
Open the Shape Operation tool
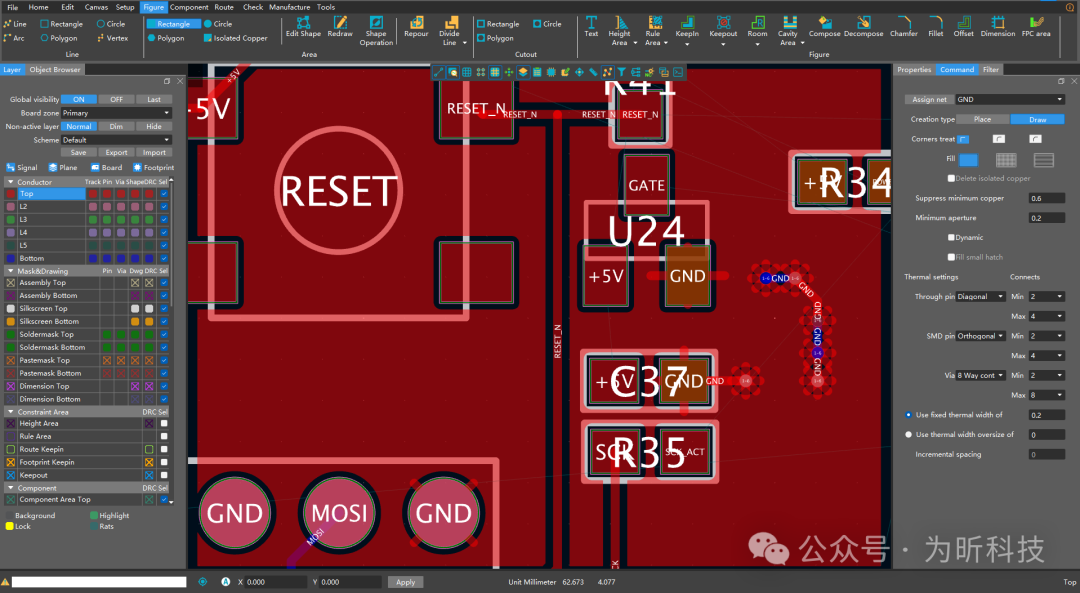tap(376, 24)
